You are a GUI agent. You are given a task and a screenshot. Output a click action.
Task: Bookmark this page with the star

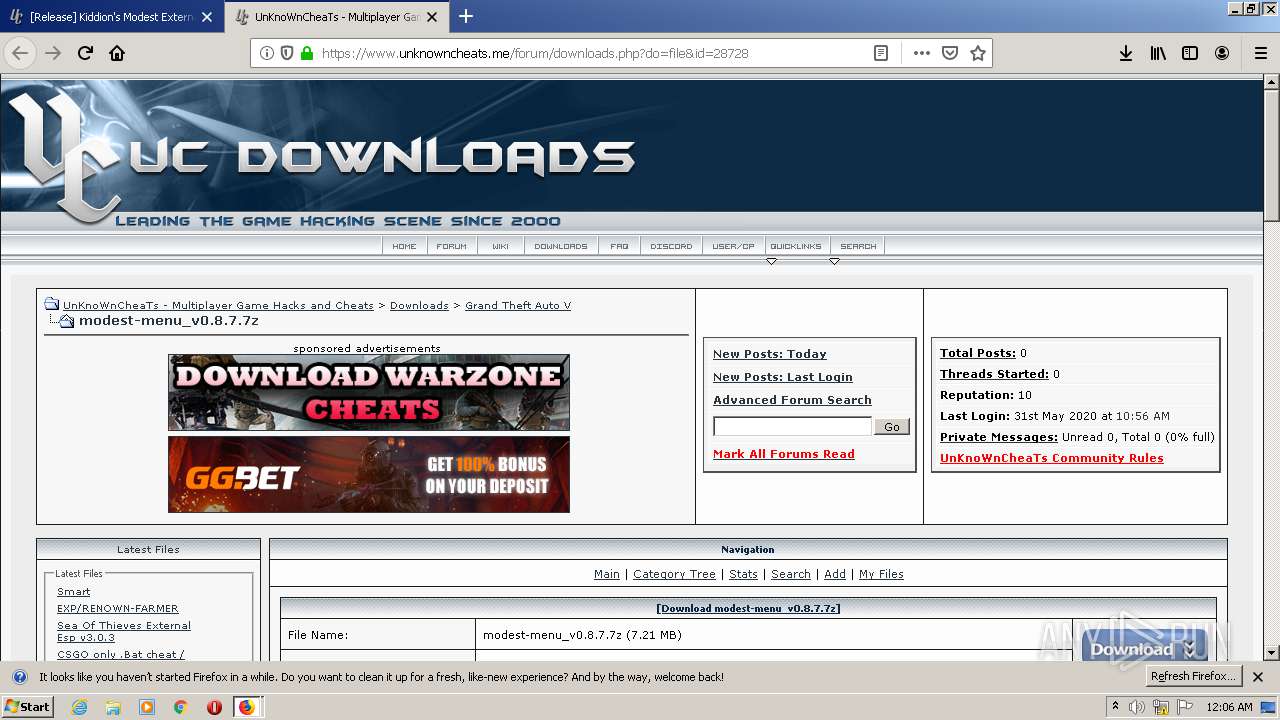(x=978, y=53)
